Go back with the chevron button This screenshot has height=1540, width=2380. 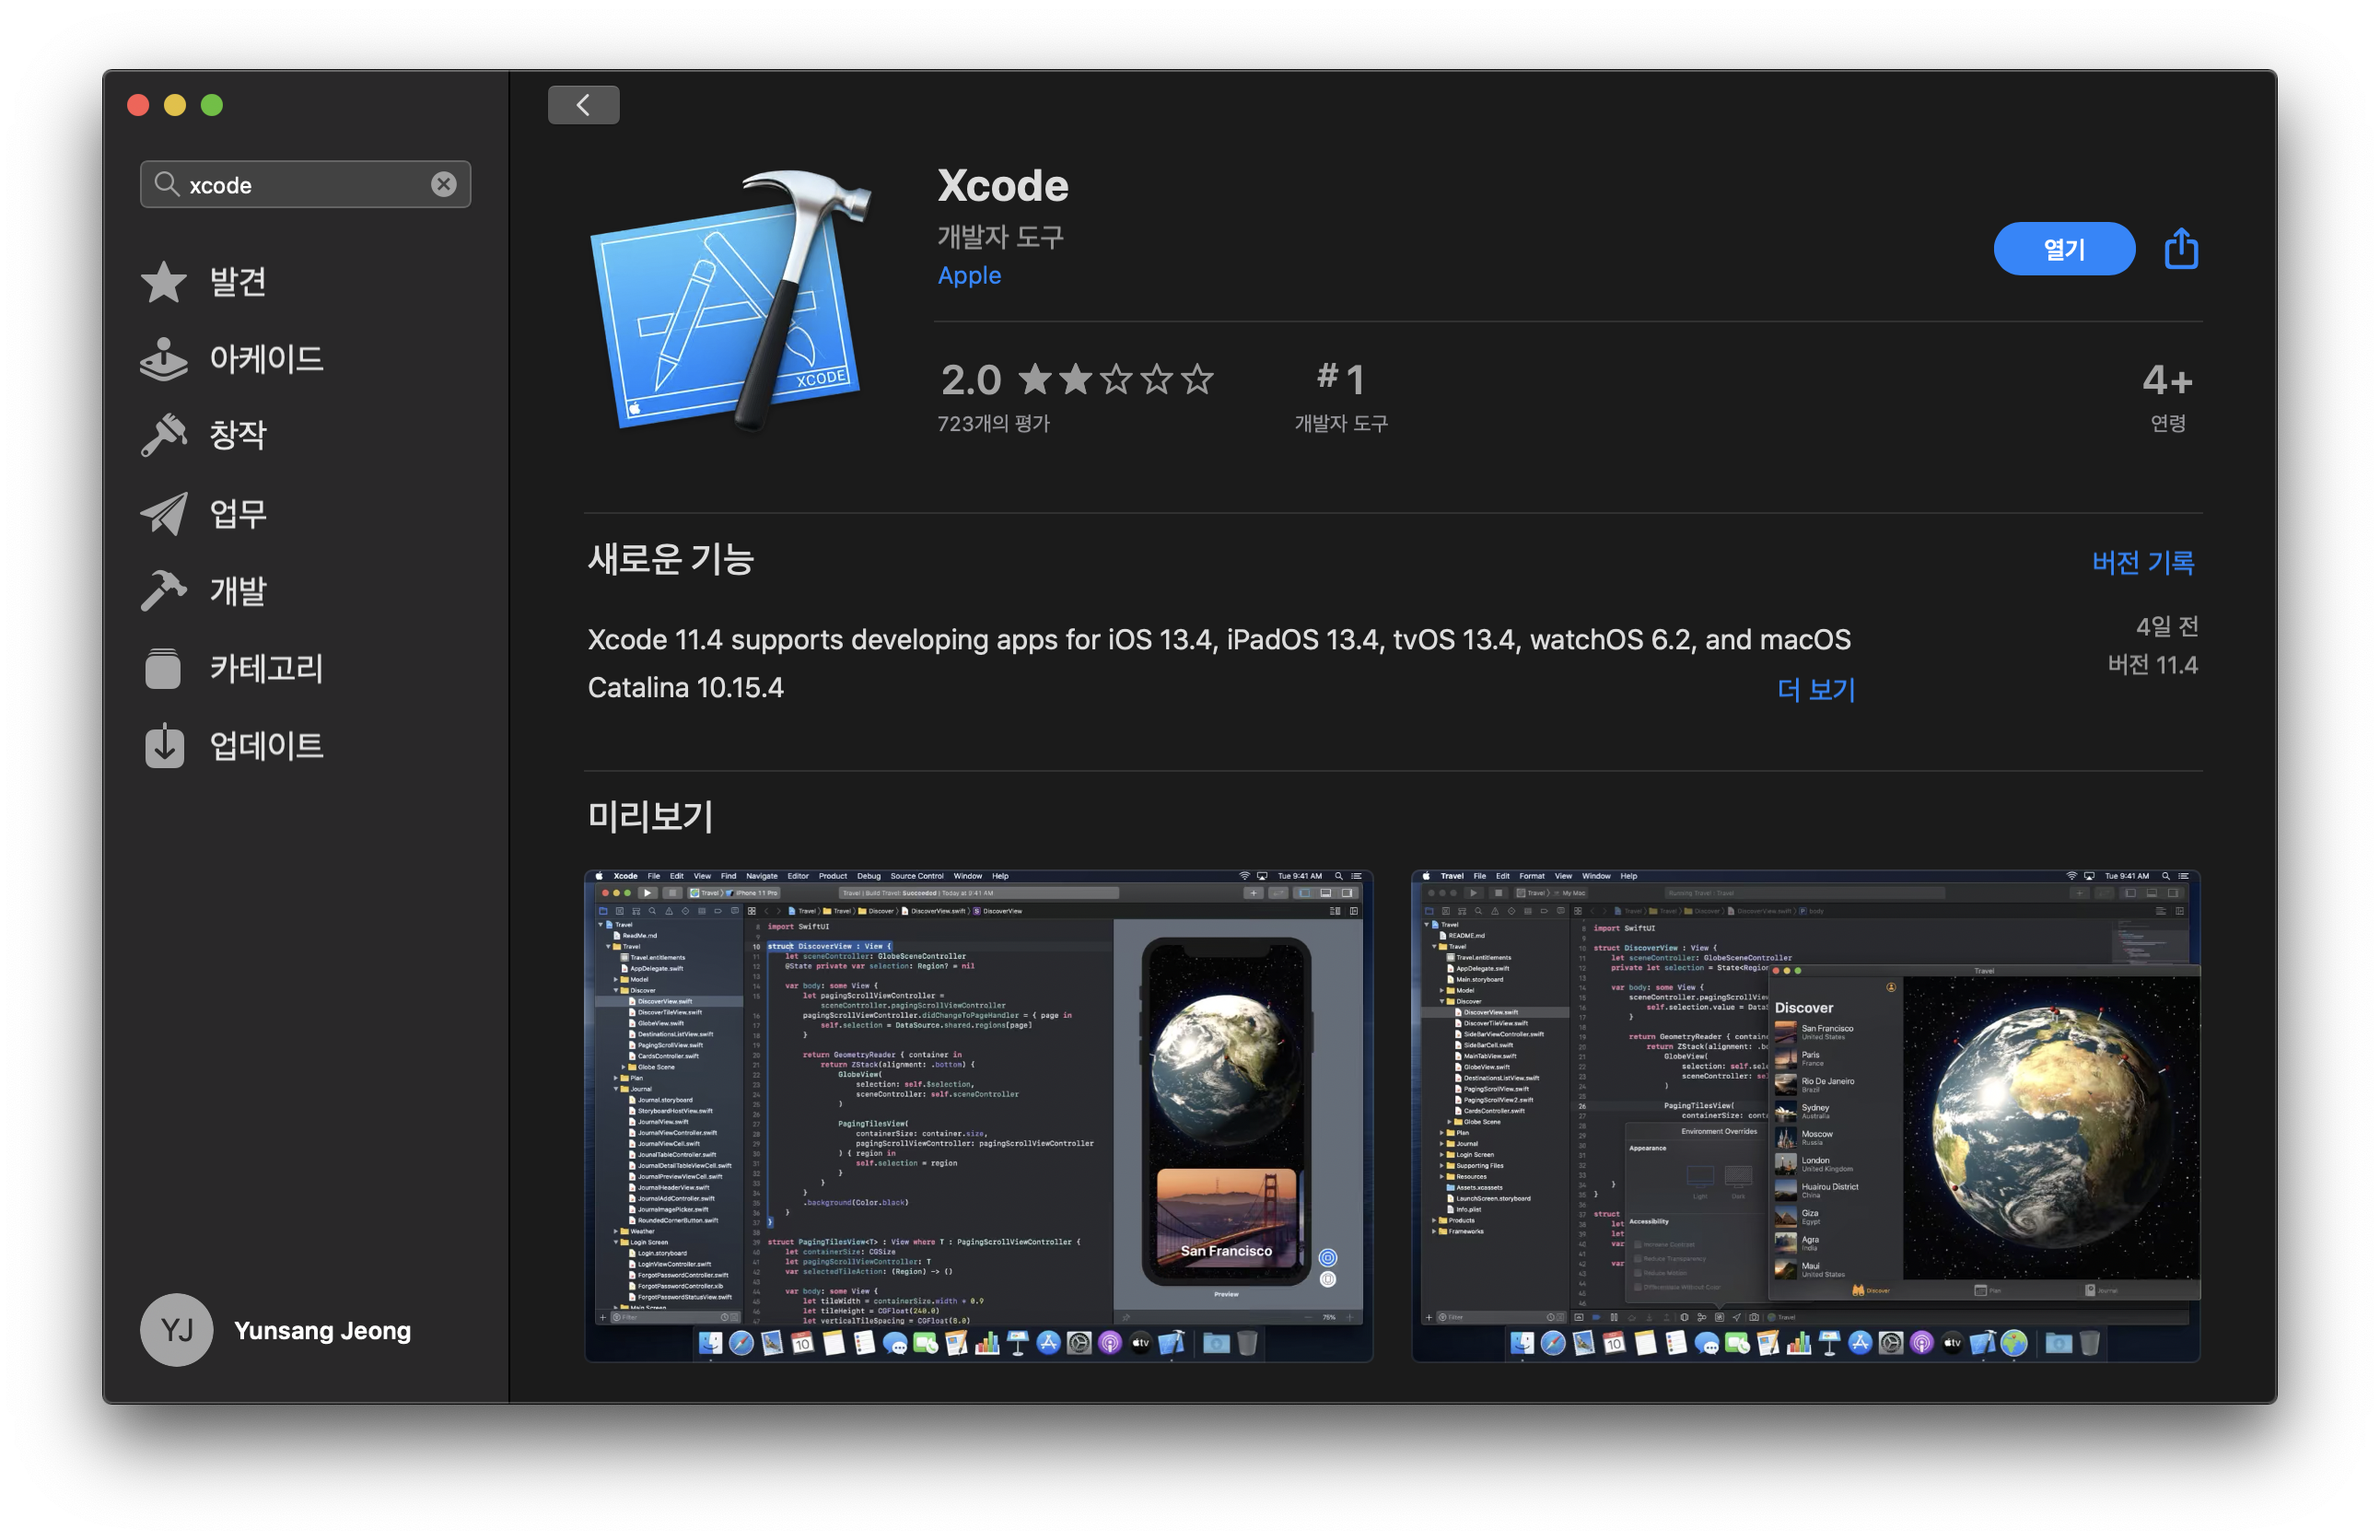[583, 105]
